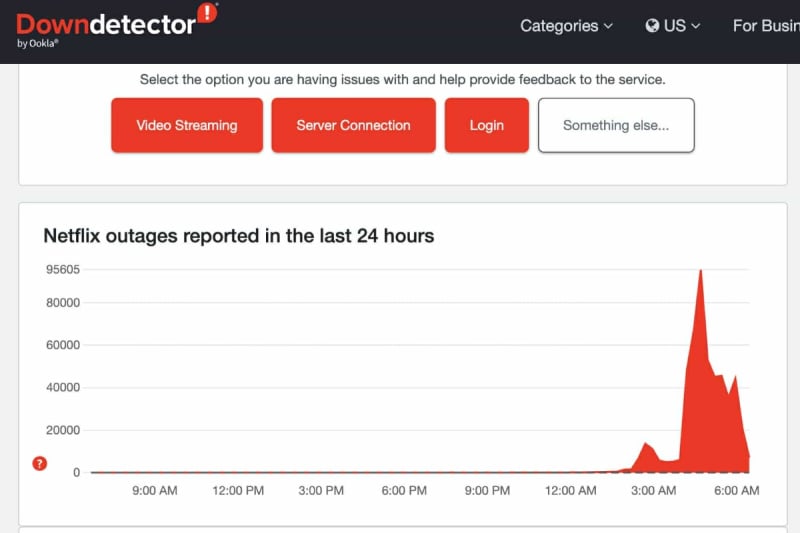The height and width of the screenshot is (533, 800).
Task: Report a Video Streaming issue
Action: click(187, 125)
